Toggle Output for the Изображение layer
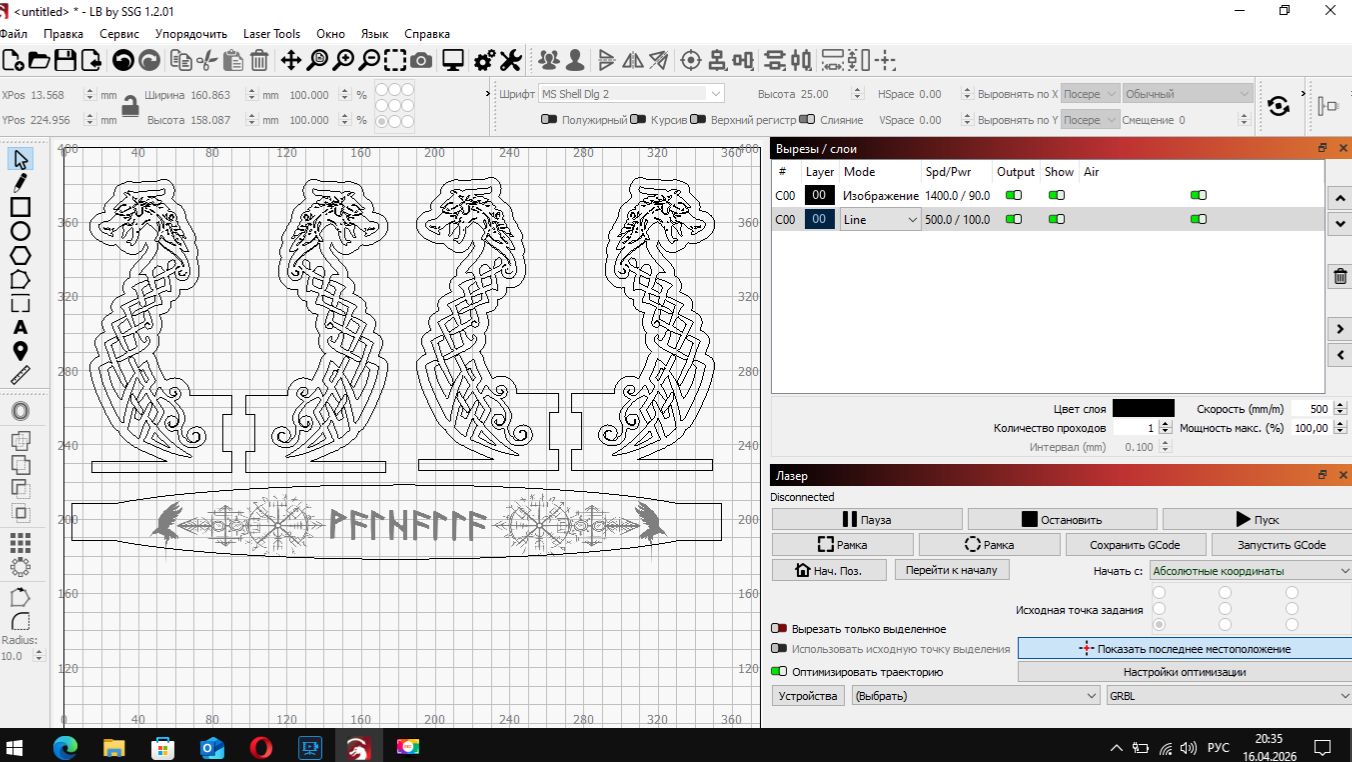Screen dimensions: 1352x762 [x=1014, y=195]
